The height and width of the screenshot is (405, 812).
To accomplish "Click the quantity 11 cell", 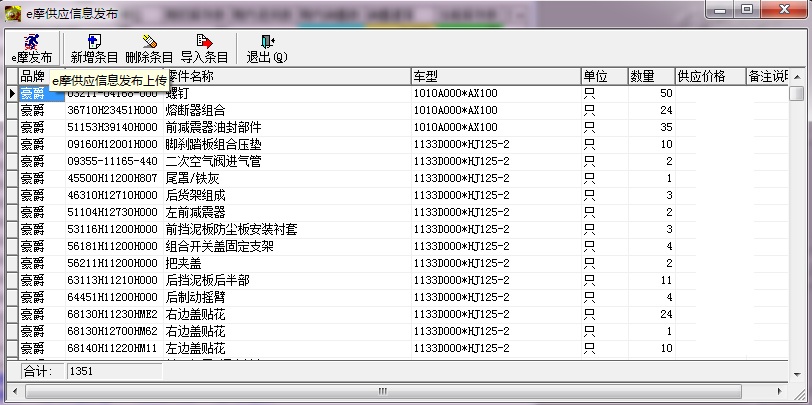I will 651,281.
